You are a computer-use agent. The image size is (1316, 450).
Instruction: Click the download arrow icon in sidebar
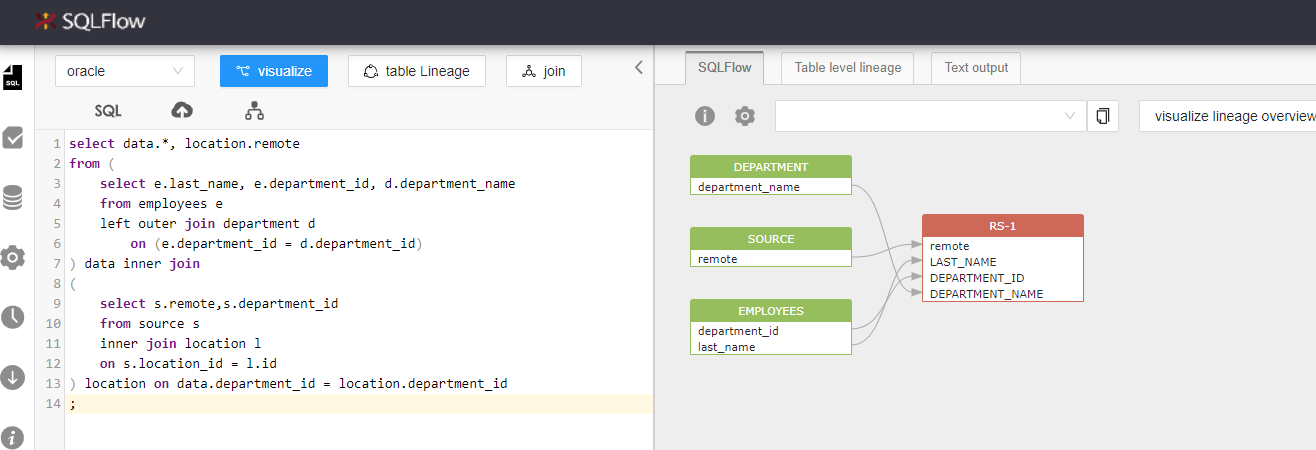[13, 377]
